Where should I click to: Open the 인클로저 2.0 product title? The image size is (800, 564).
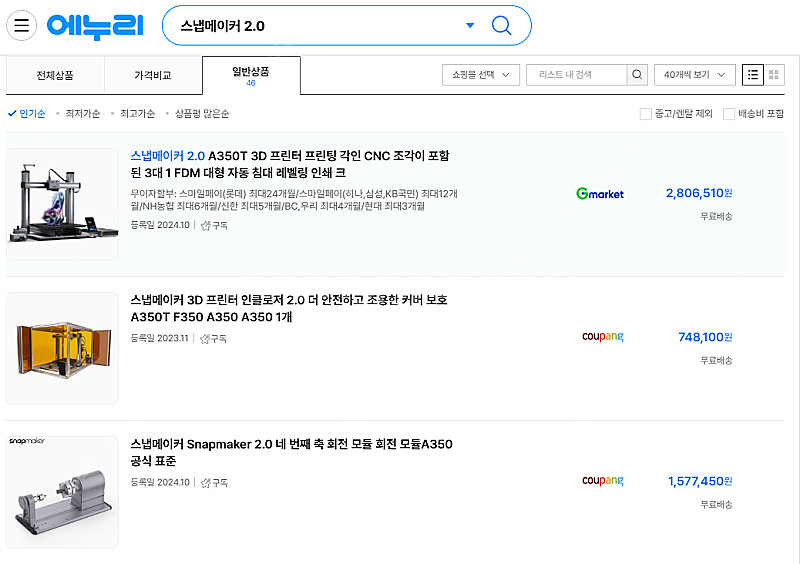coord(289,308)
